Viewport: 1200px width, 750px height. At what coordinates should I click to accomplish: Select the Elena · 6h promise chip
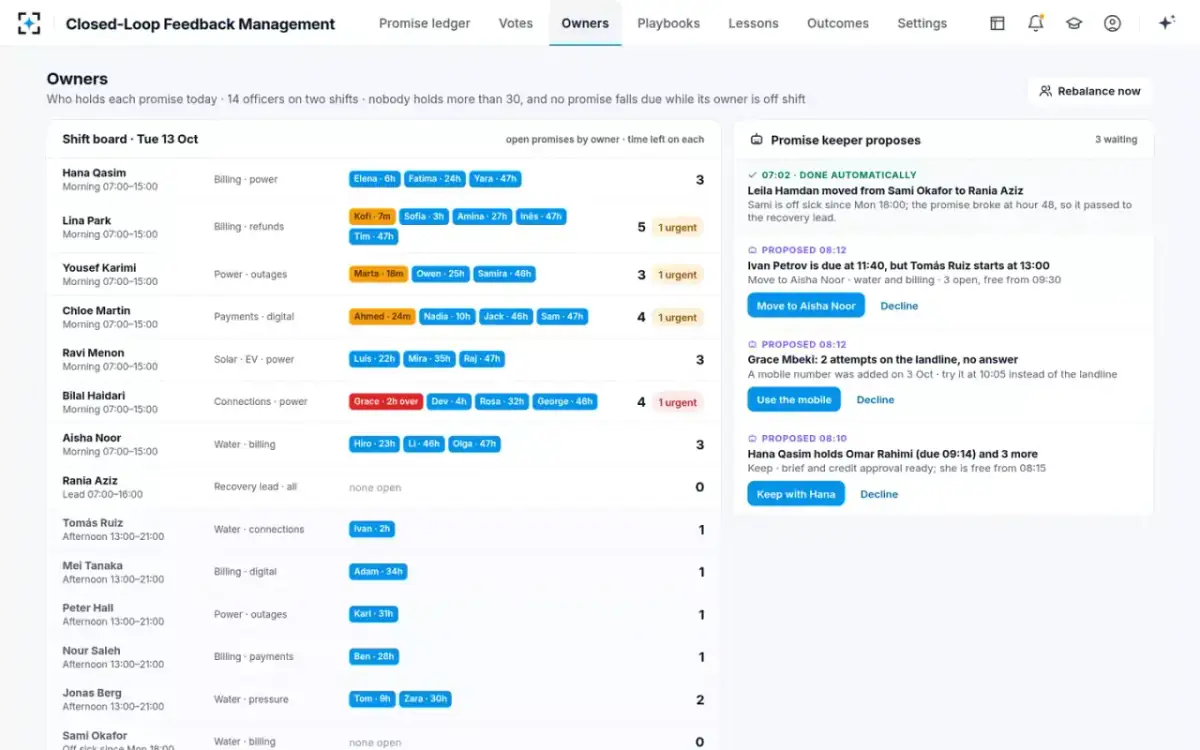point(375,179)
